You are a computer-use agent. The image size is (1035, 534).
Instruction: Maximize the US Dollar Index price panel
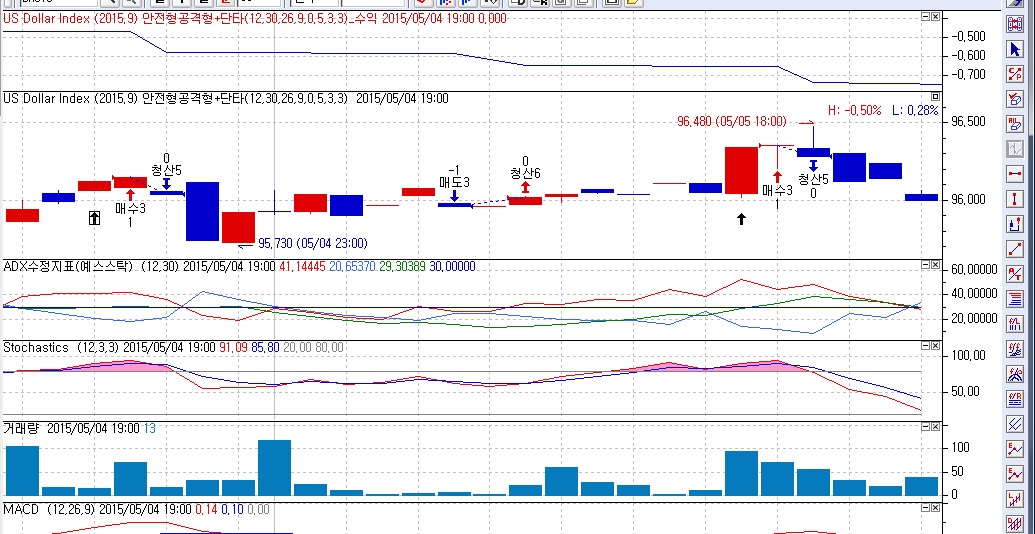pos(935,97)
